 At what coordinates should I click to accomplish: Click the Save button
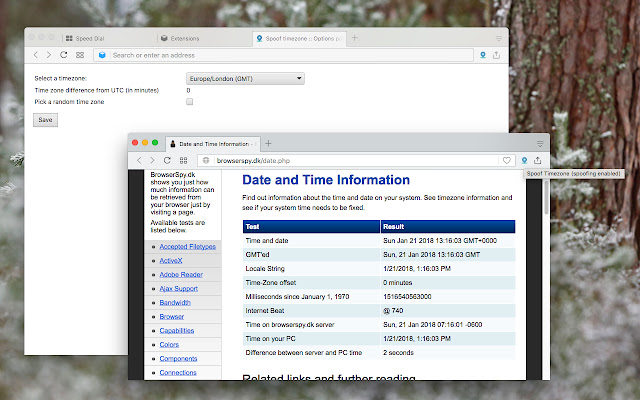[x=45, y=120]
